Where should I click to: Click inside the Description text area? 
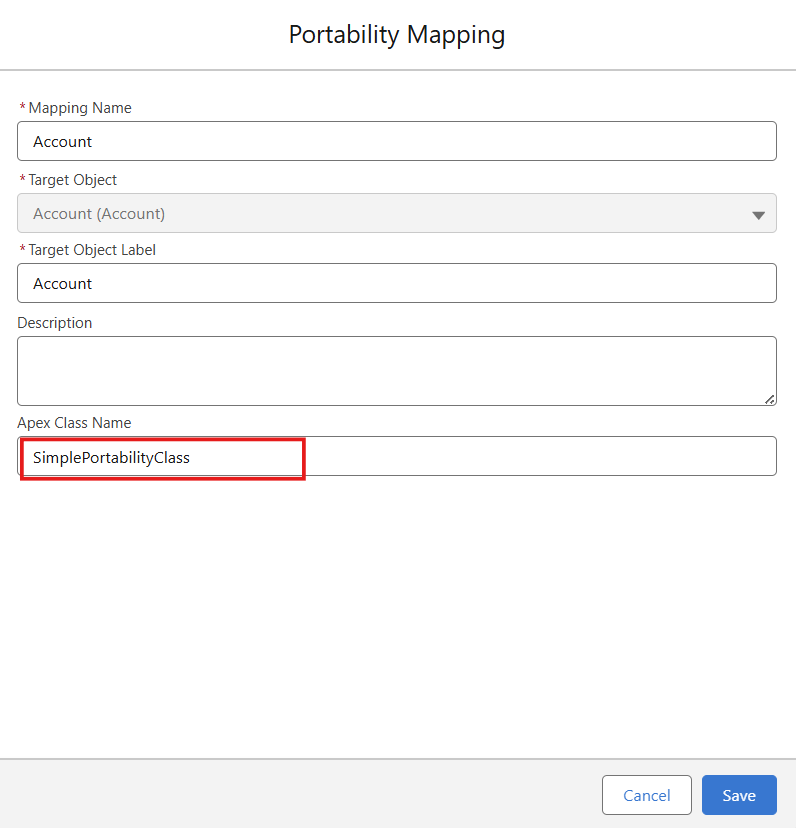click(x=396, y=370)
